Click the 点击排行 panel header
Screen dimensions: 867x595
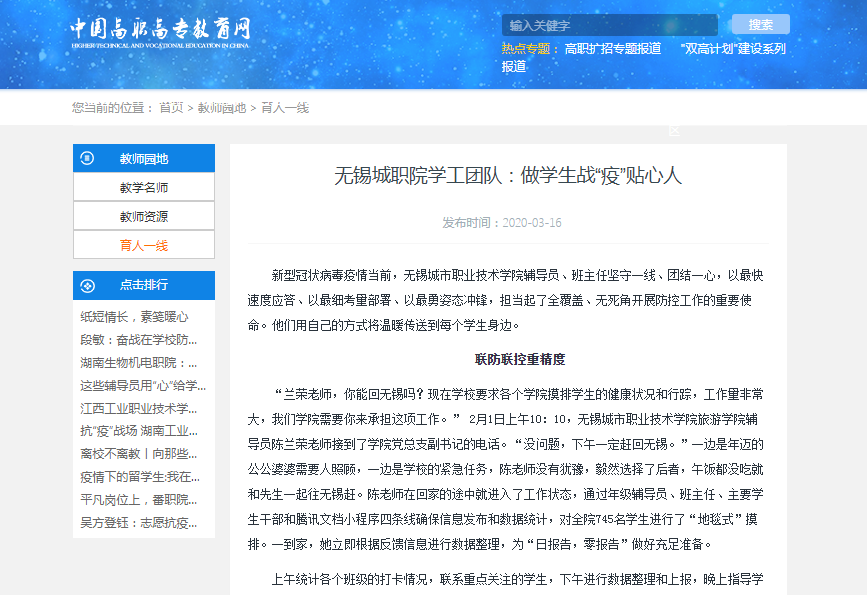coord(144,285)
